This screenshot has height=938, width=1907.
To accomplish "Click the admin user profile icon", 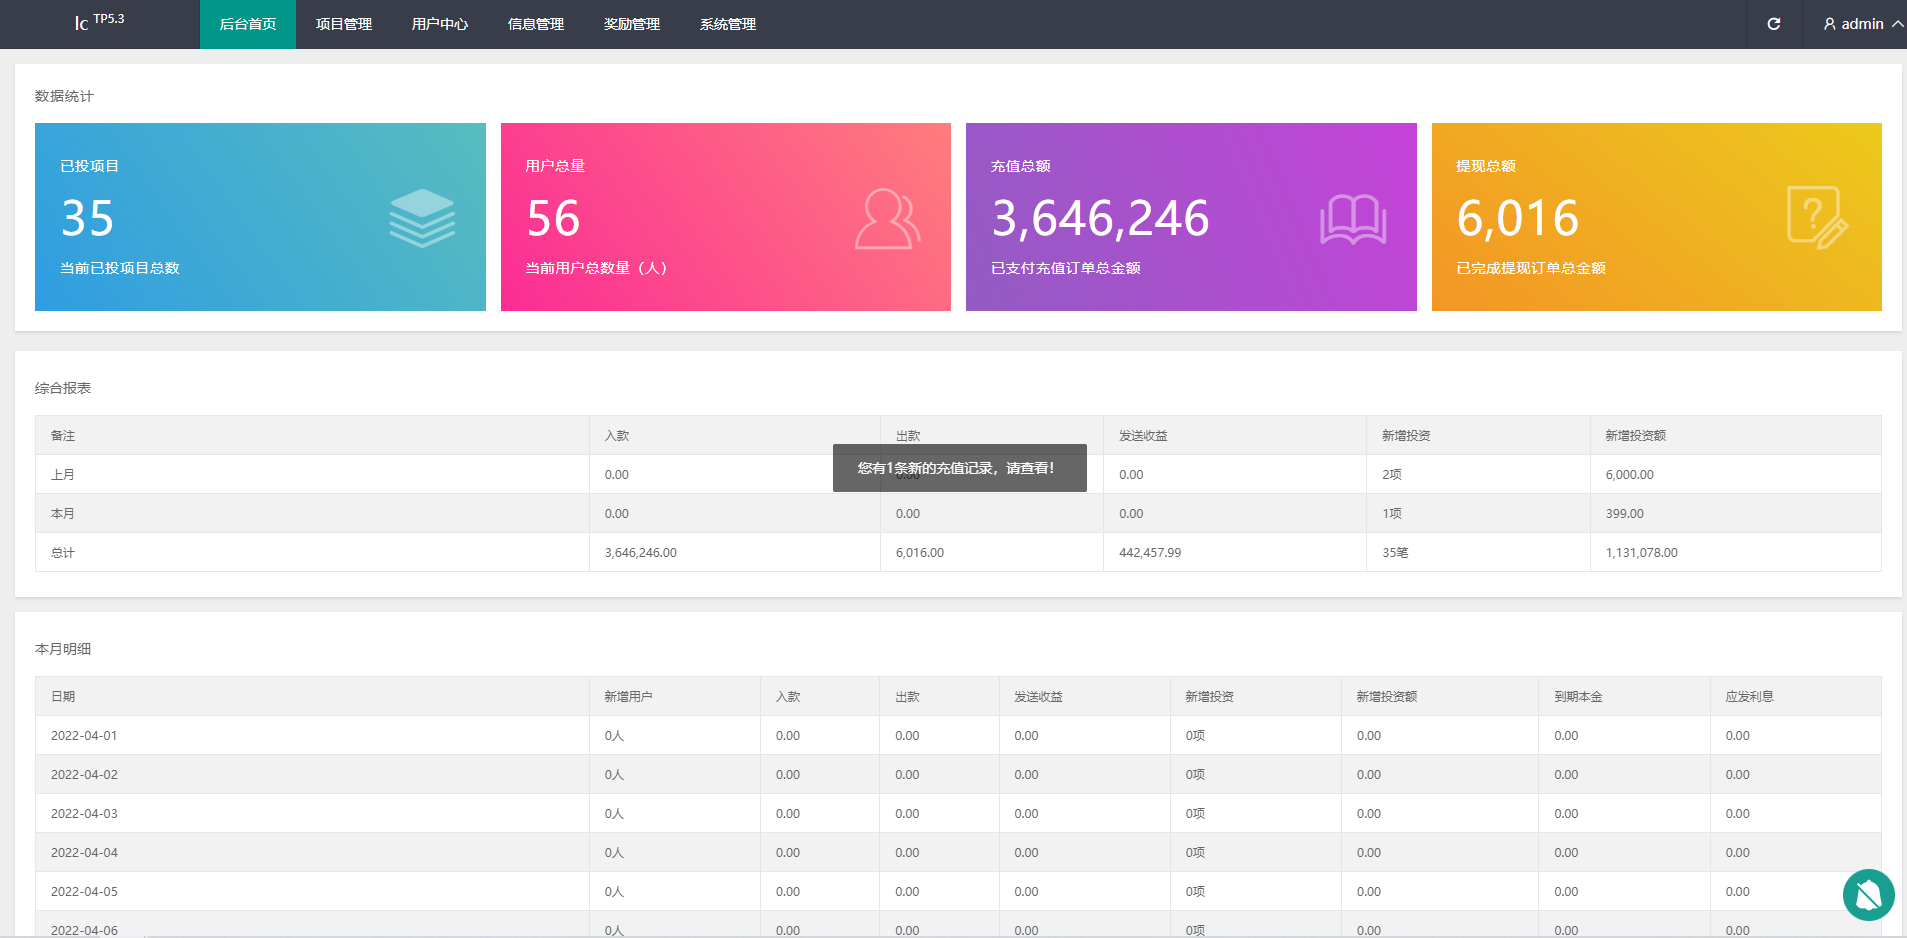I will pyautogui.click(x=1829, y=24).
